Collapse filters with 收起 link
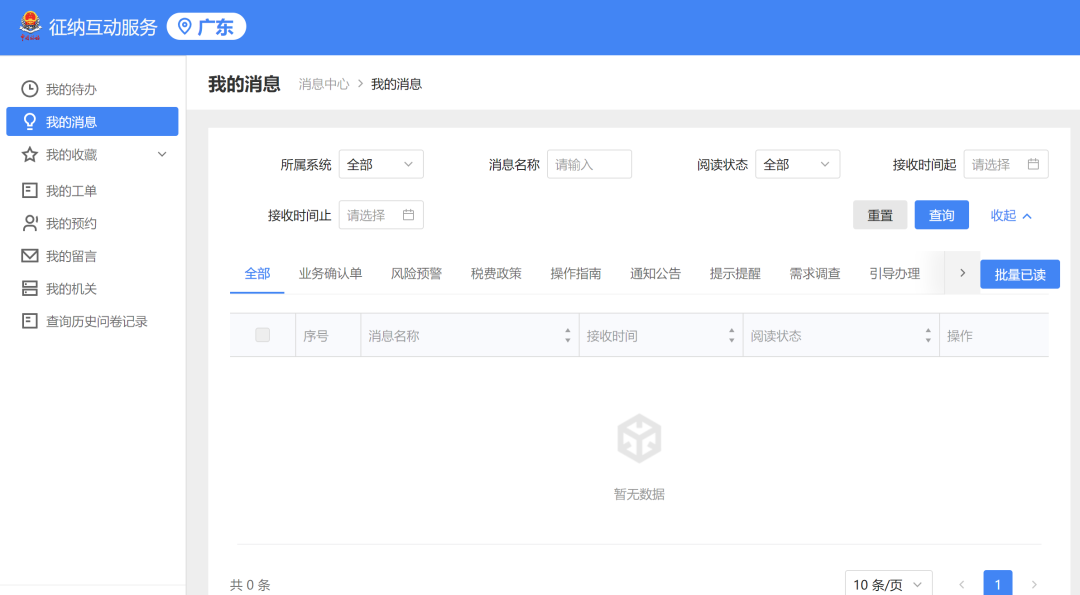This screenshot has height=595, width=1080. [1010, 216]
